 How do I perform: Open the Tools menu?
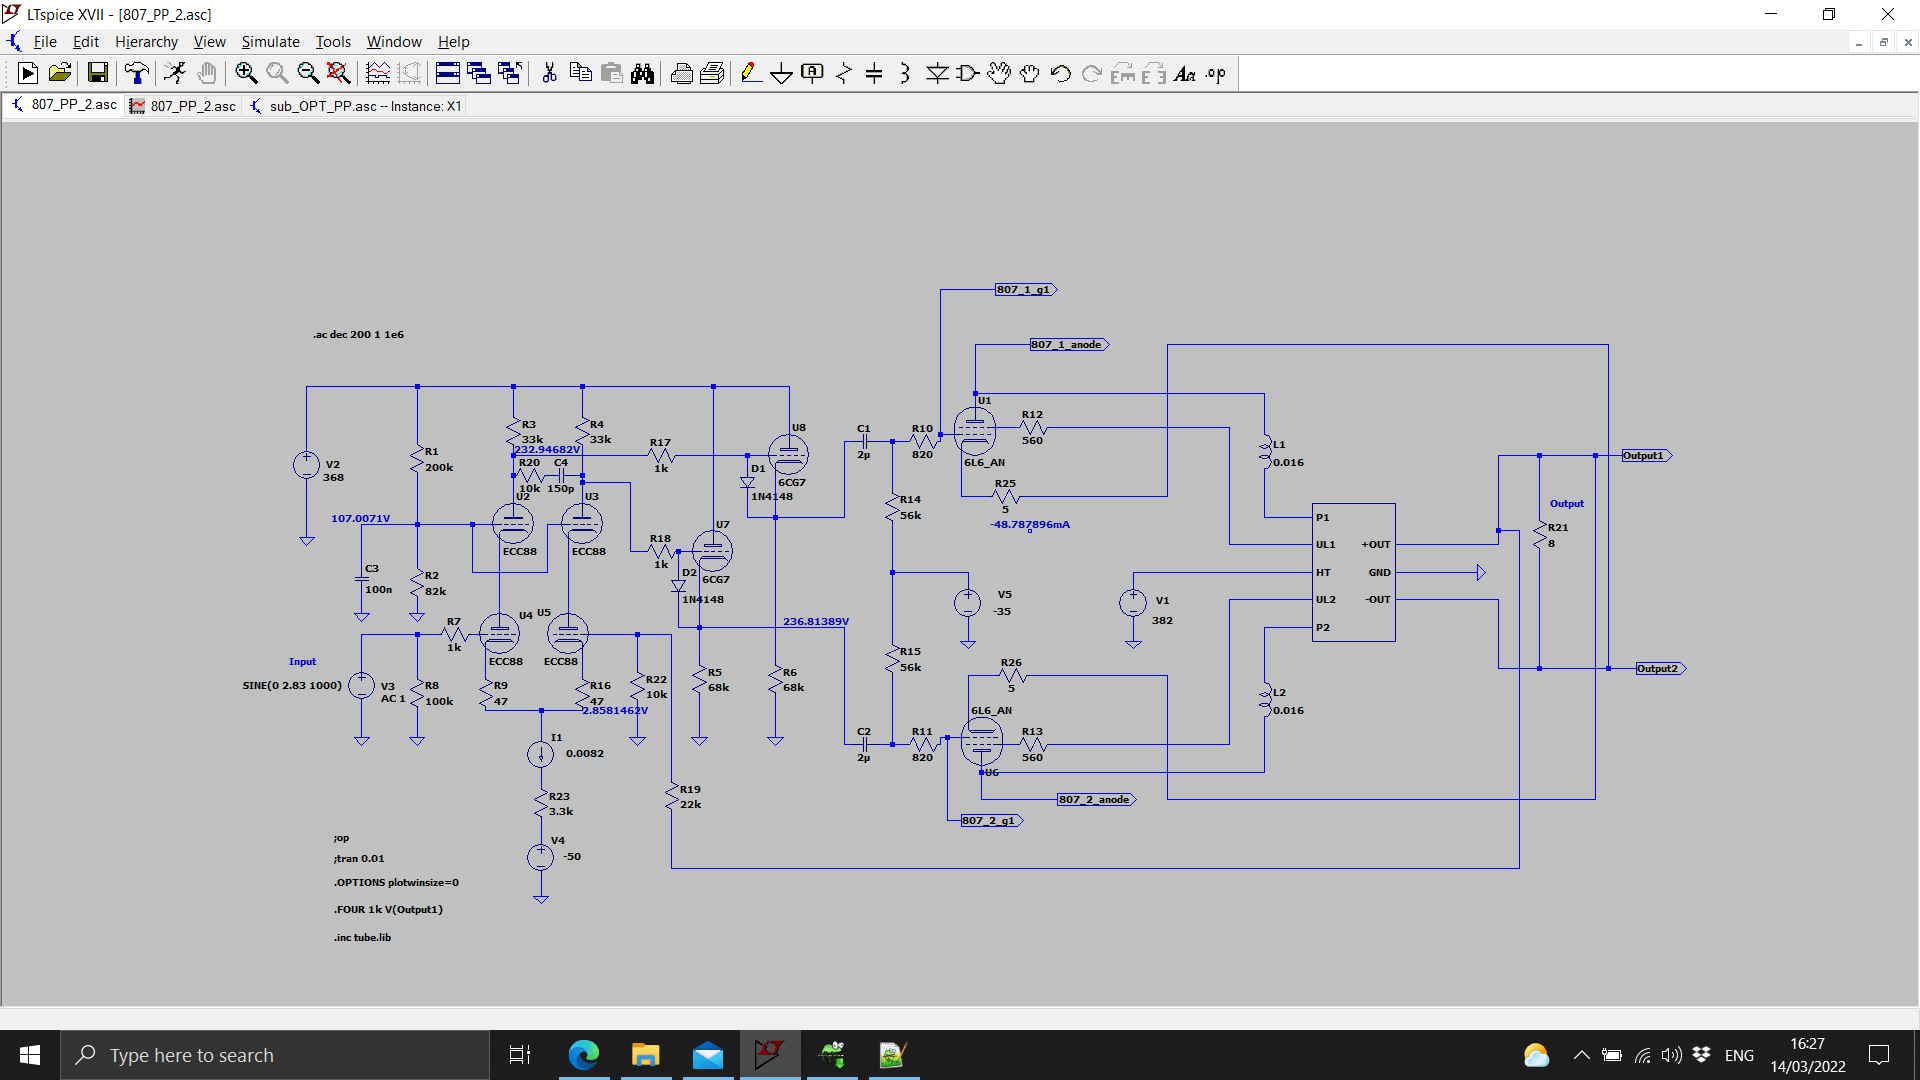point(333,42)
